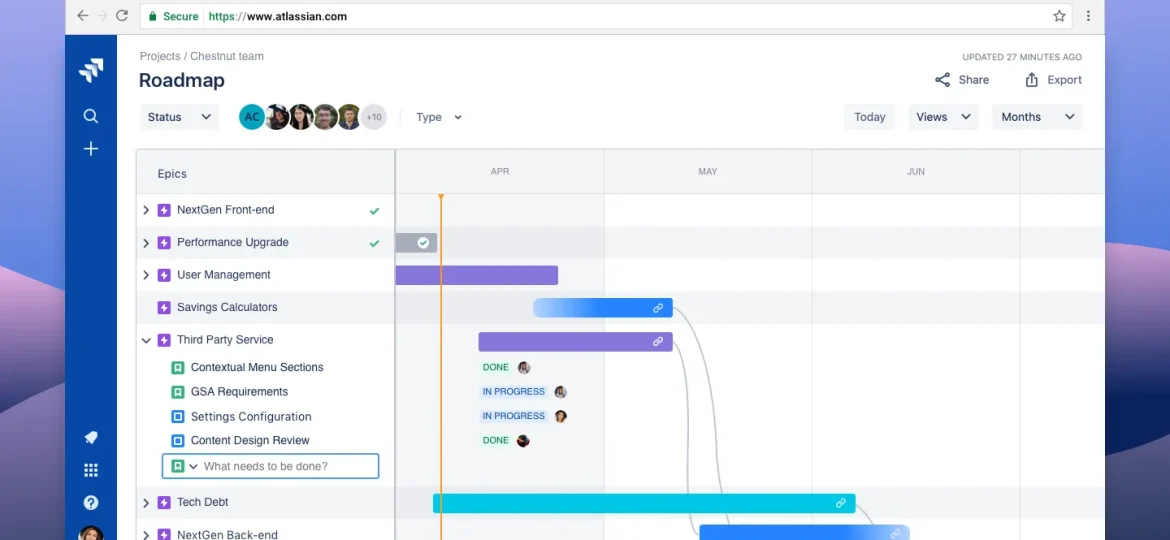
Task: Click the Share button
Action: click(962, 80)
